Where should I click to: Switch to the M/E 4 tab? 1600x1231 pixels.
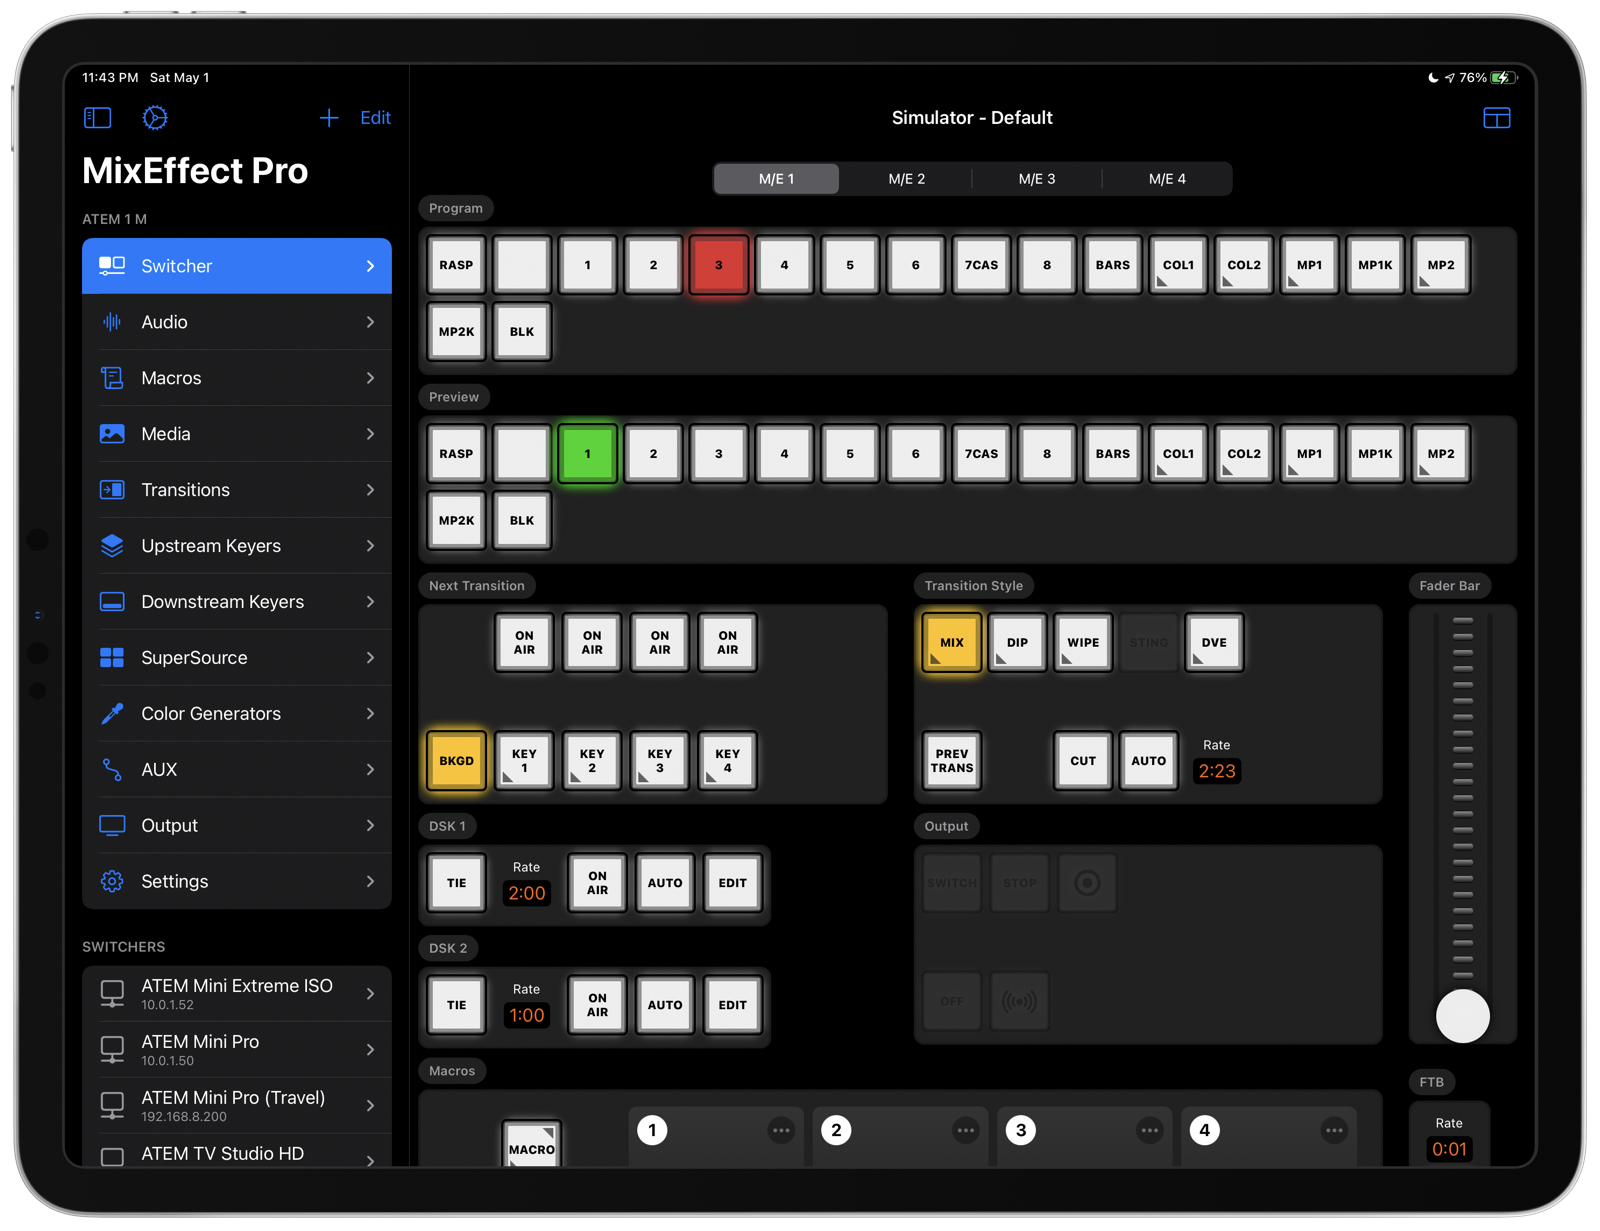tap(1167, 179)
